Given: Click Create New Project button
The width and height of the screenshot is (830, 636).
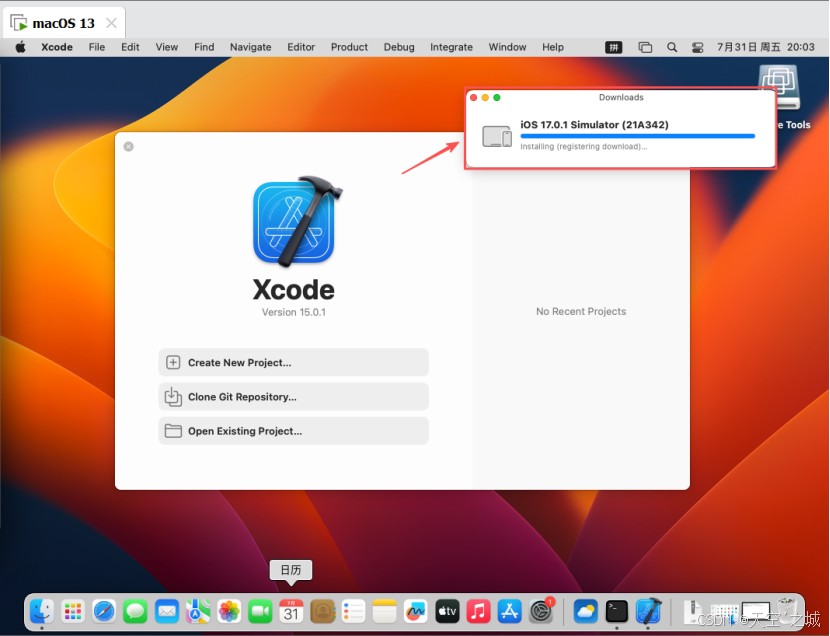Looking at the screenshot, I should click(293, 362).
